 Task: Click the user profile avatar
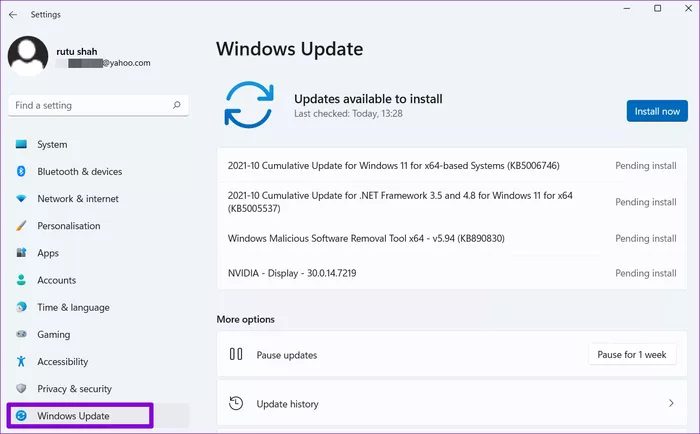tap(28, 56)
